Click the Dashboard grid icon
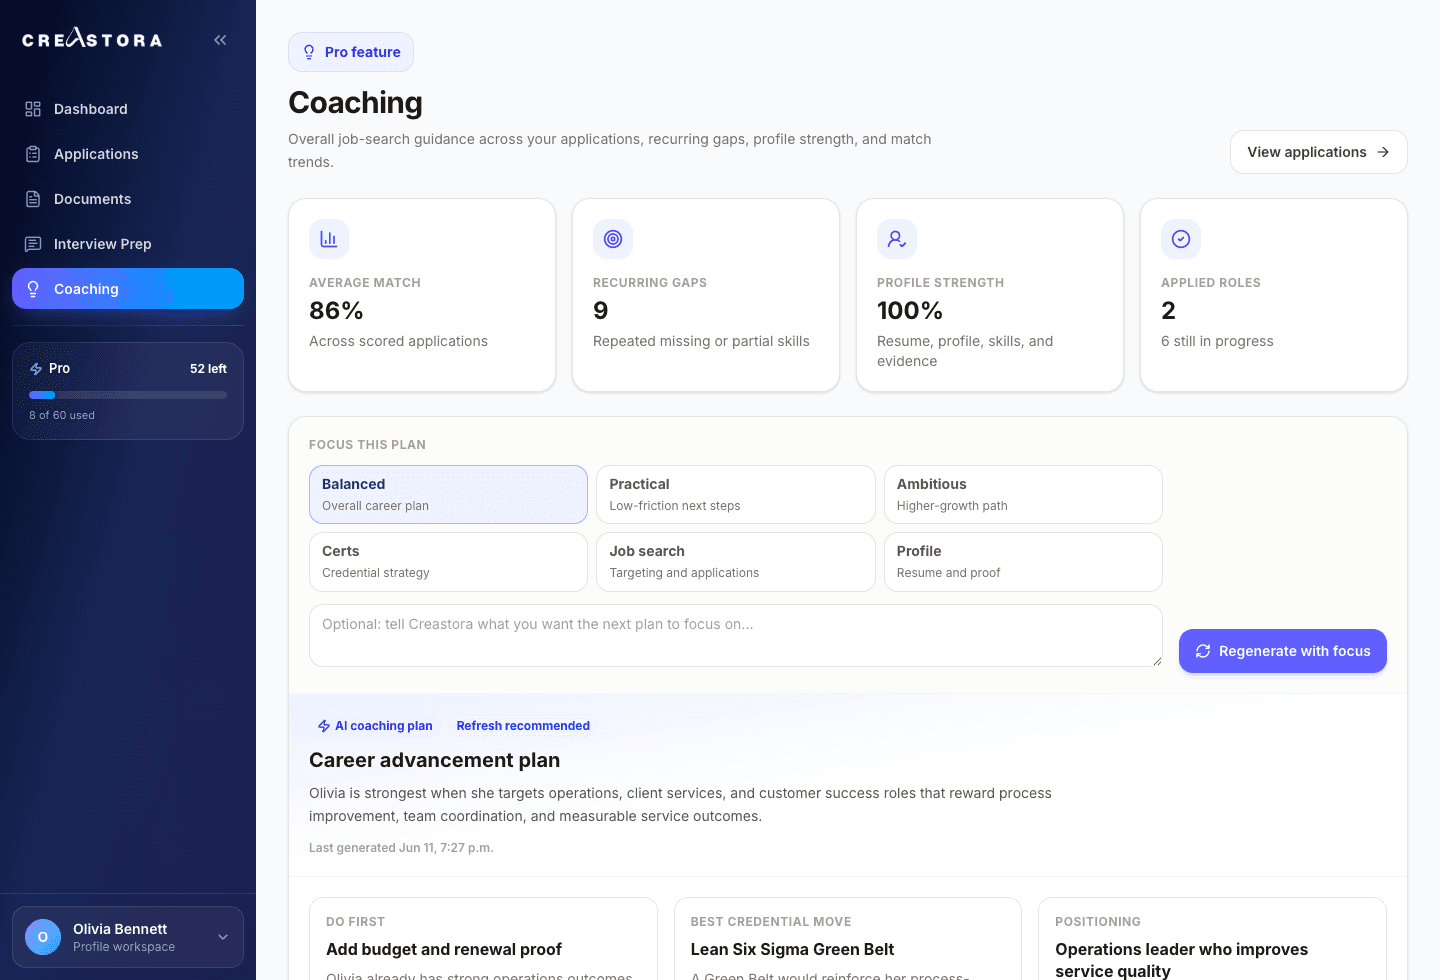The height and width of the screenshot is (980, 1440). pyautogui.click(x=33, y=109)
